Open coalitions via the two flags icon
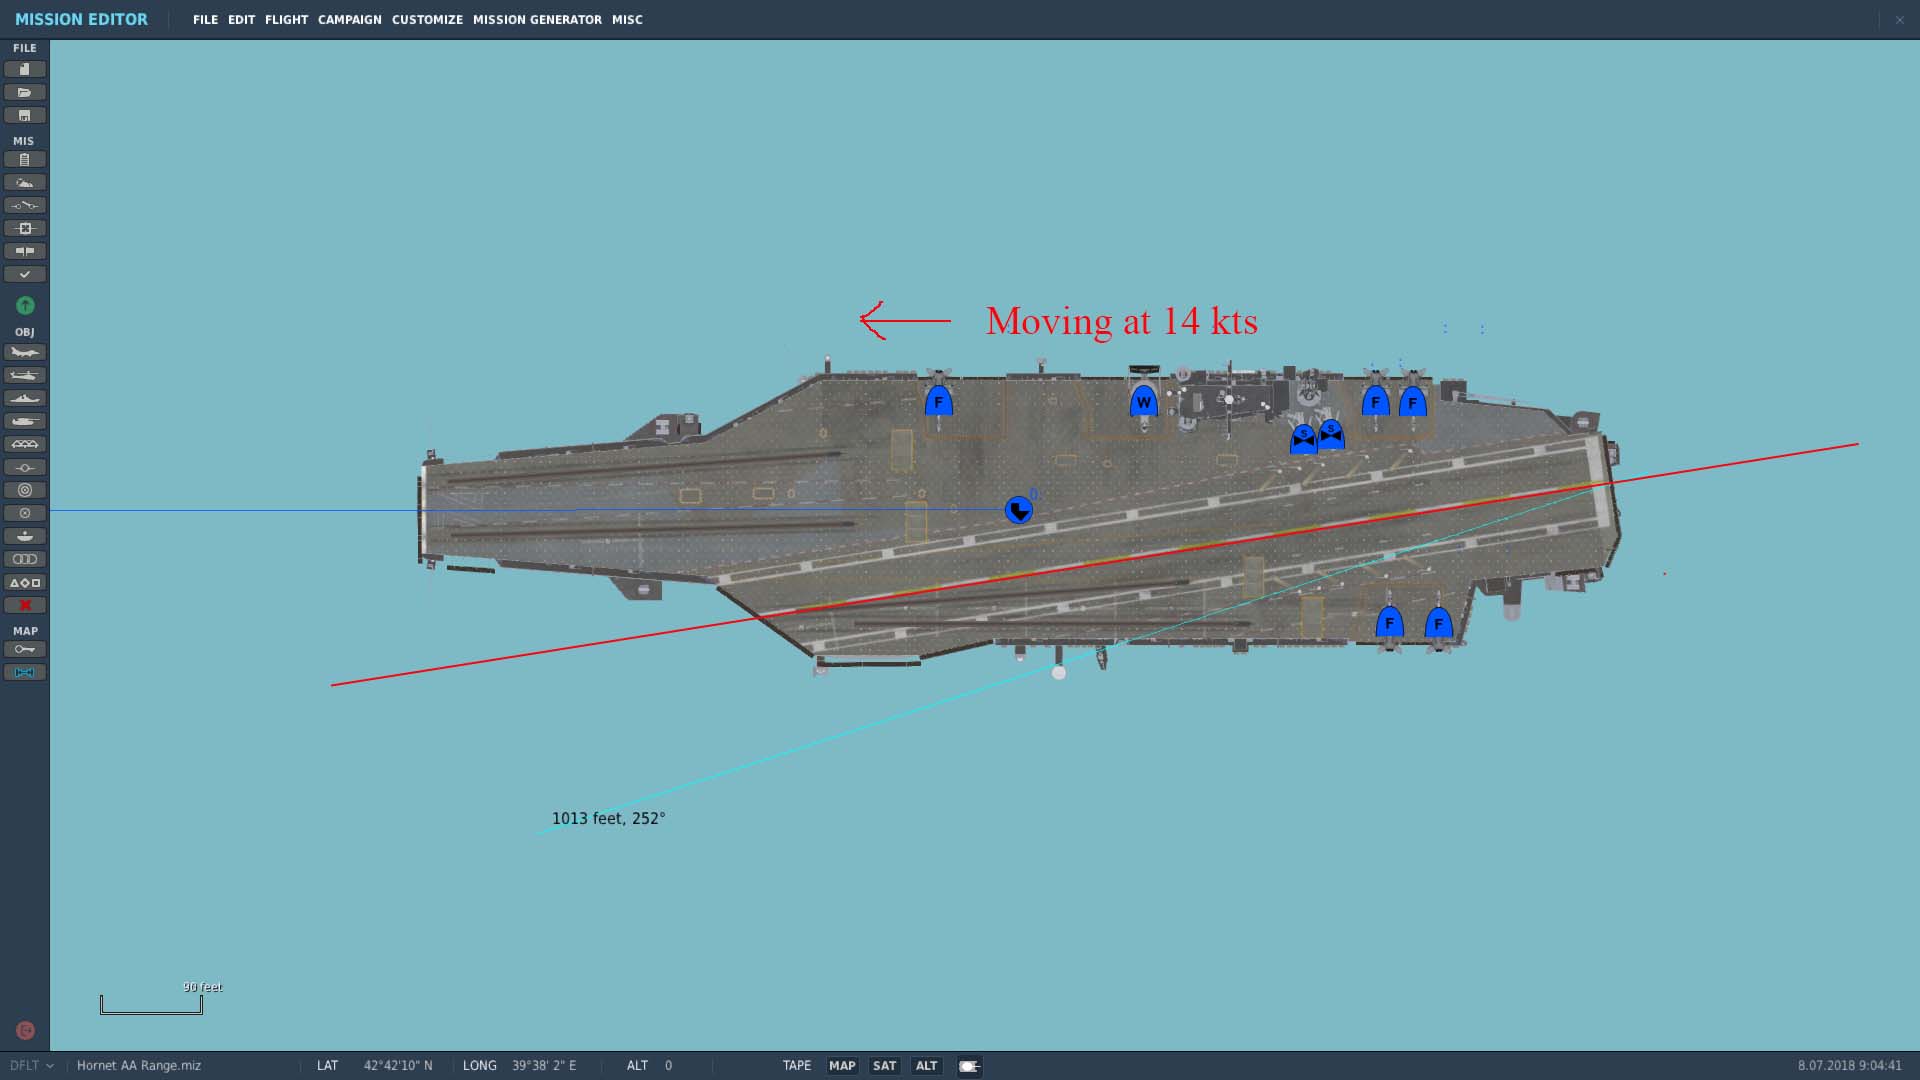The image size is (1920, 1080). click(x=25, y=252)
